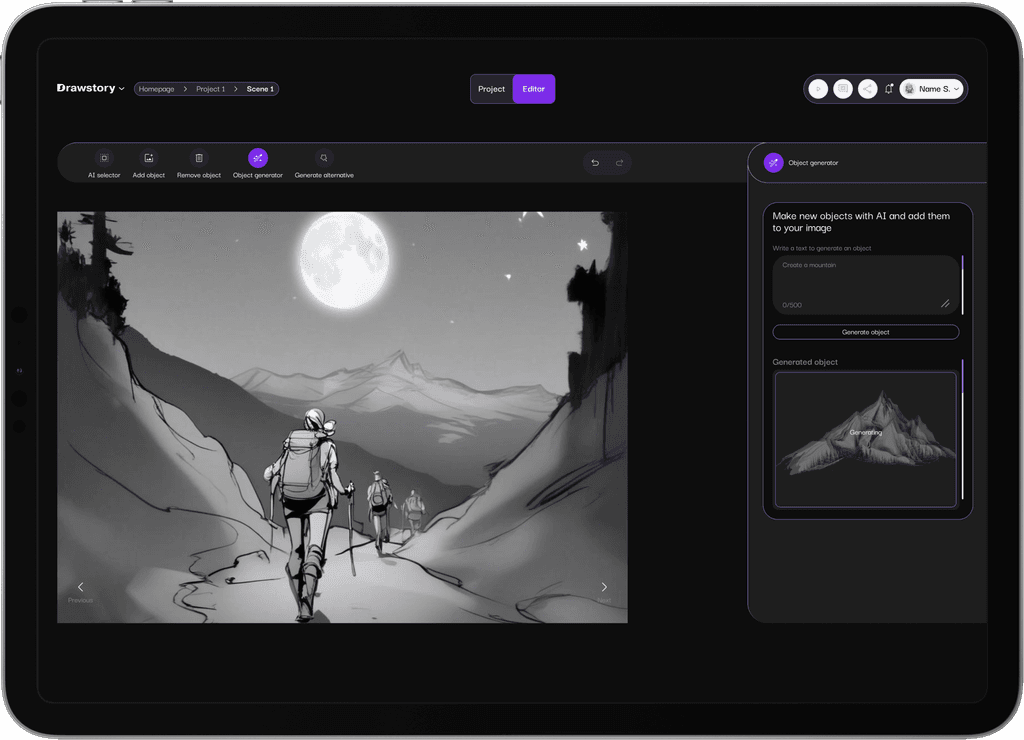The height and width of the screenshot is (740, 1024).
Task: Undo the last edit
Action: pos(593,162)
